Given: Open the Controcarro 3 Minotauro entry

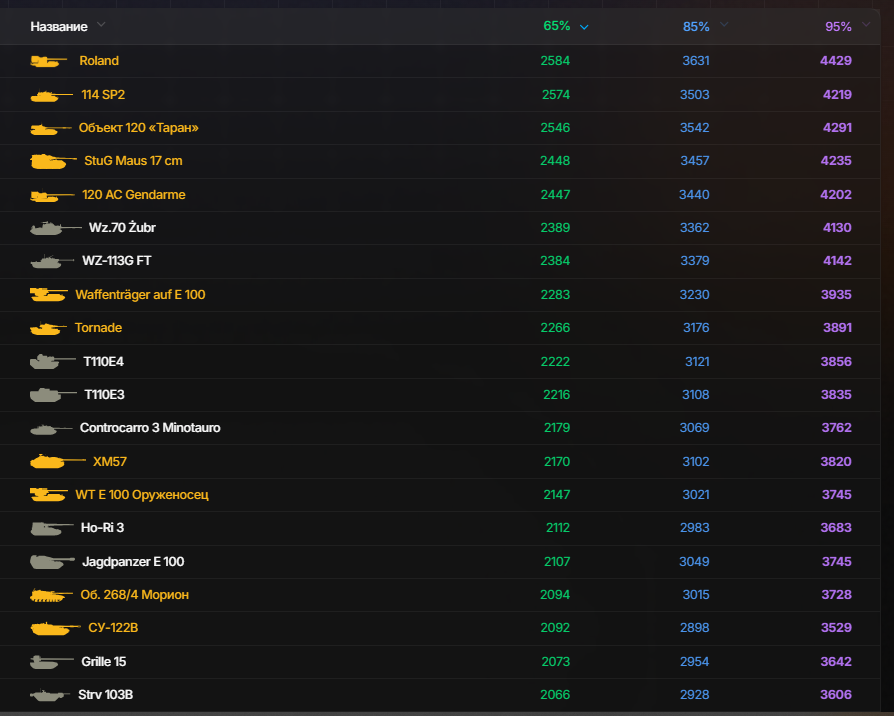Looking at the screenshot, I should point(150,428).
